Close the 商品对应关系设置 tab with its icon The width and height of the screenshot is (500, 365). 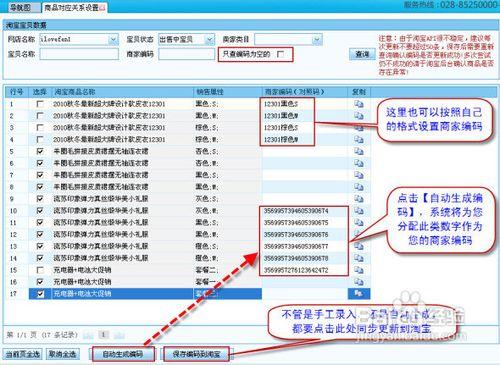coord(102,7)
